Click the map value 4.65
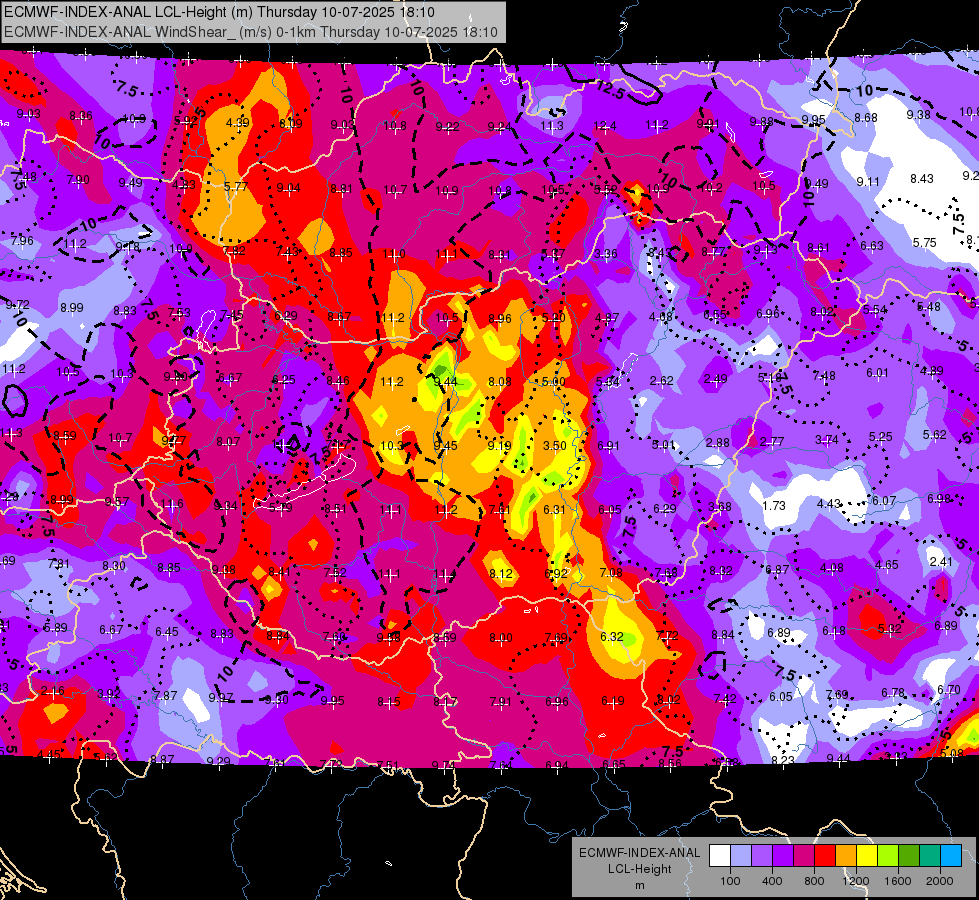This screenshot has width=979, height=900. coord(887,565)
